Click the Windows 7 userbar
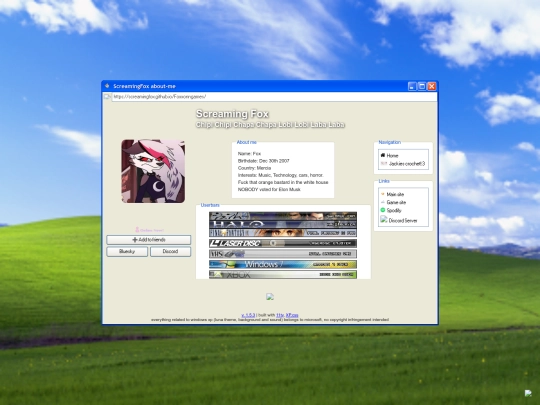 click(283, 264)
